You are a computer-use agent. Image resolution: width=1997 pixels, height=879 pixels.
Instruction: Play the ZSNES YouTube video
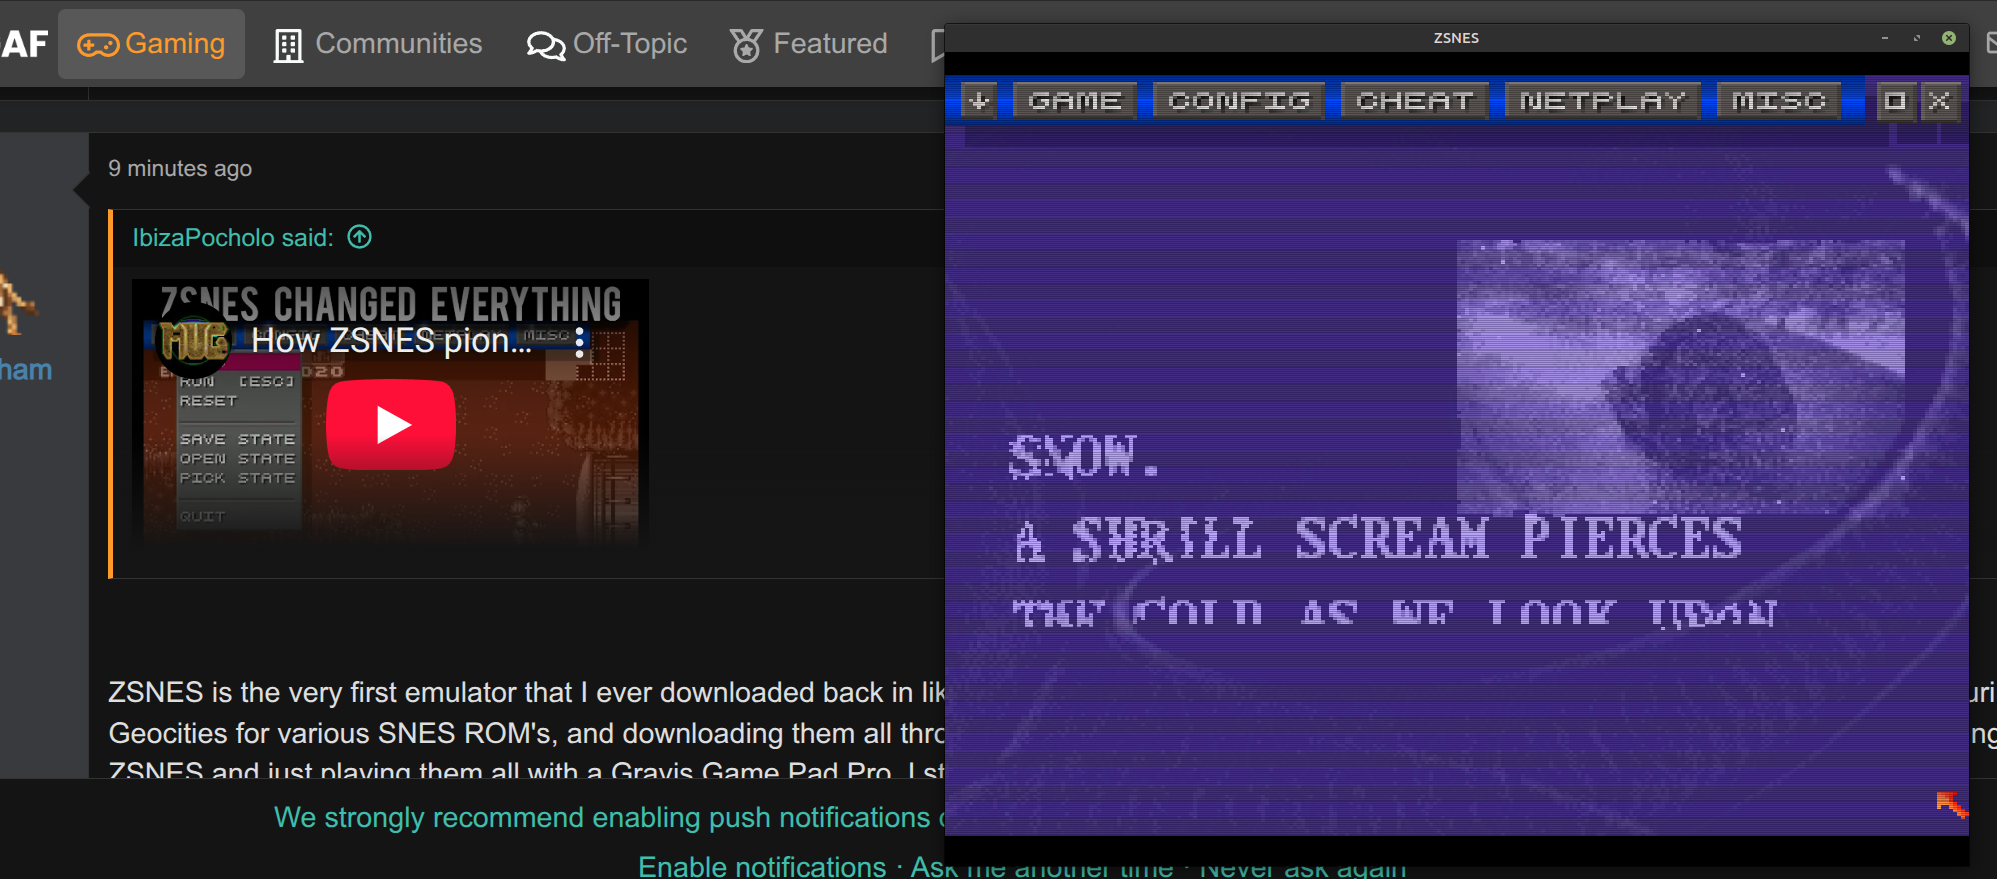pos(391,424)
